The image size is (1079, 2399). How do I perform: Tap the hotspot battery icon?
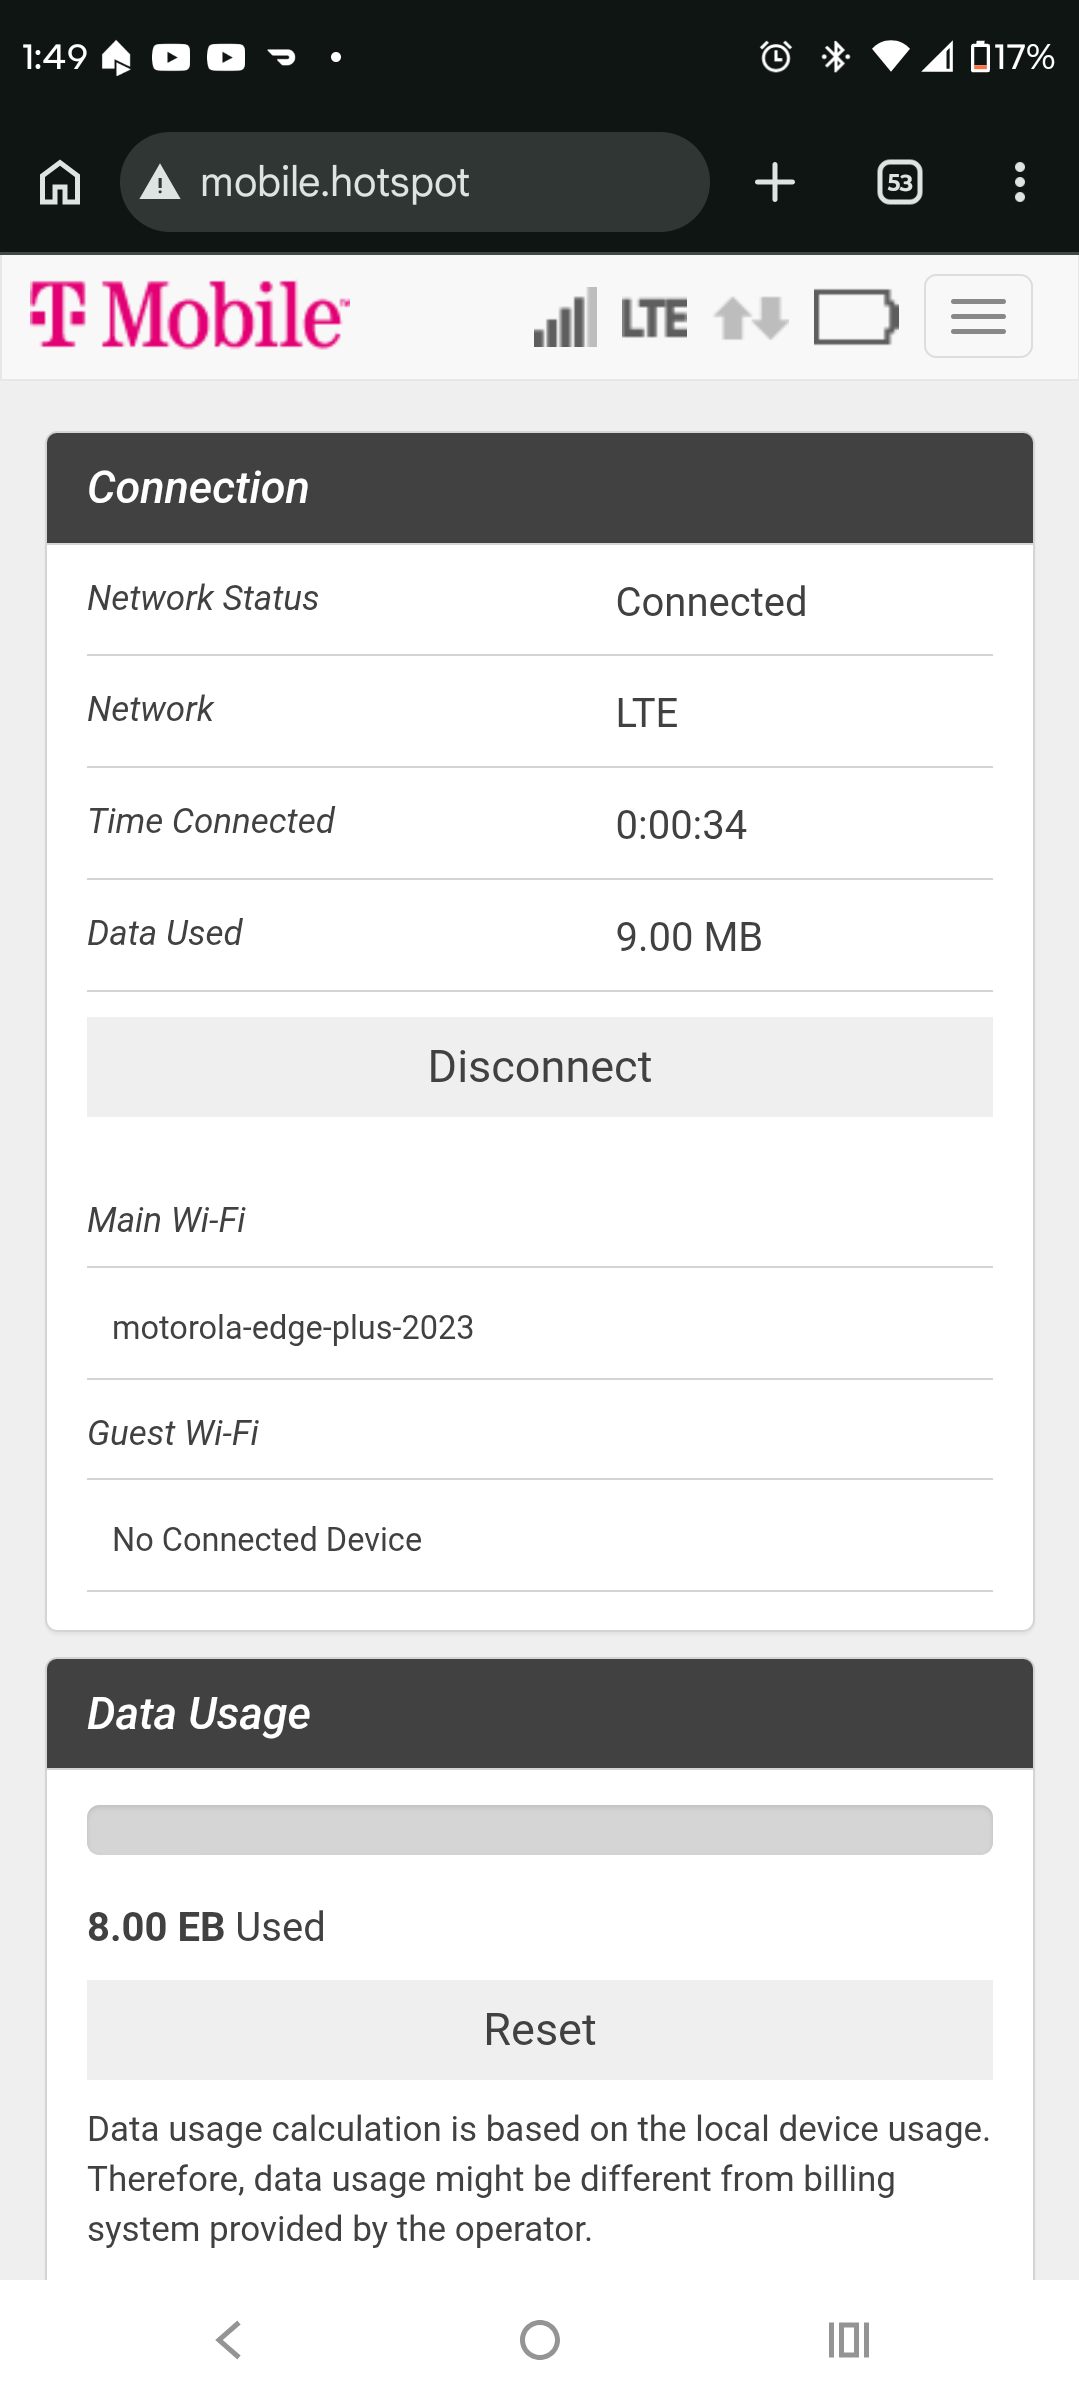(856, 318)
